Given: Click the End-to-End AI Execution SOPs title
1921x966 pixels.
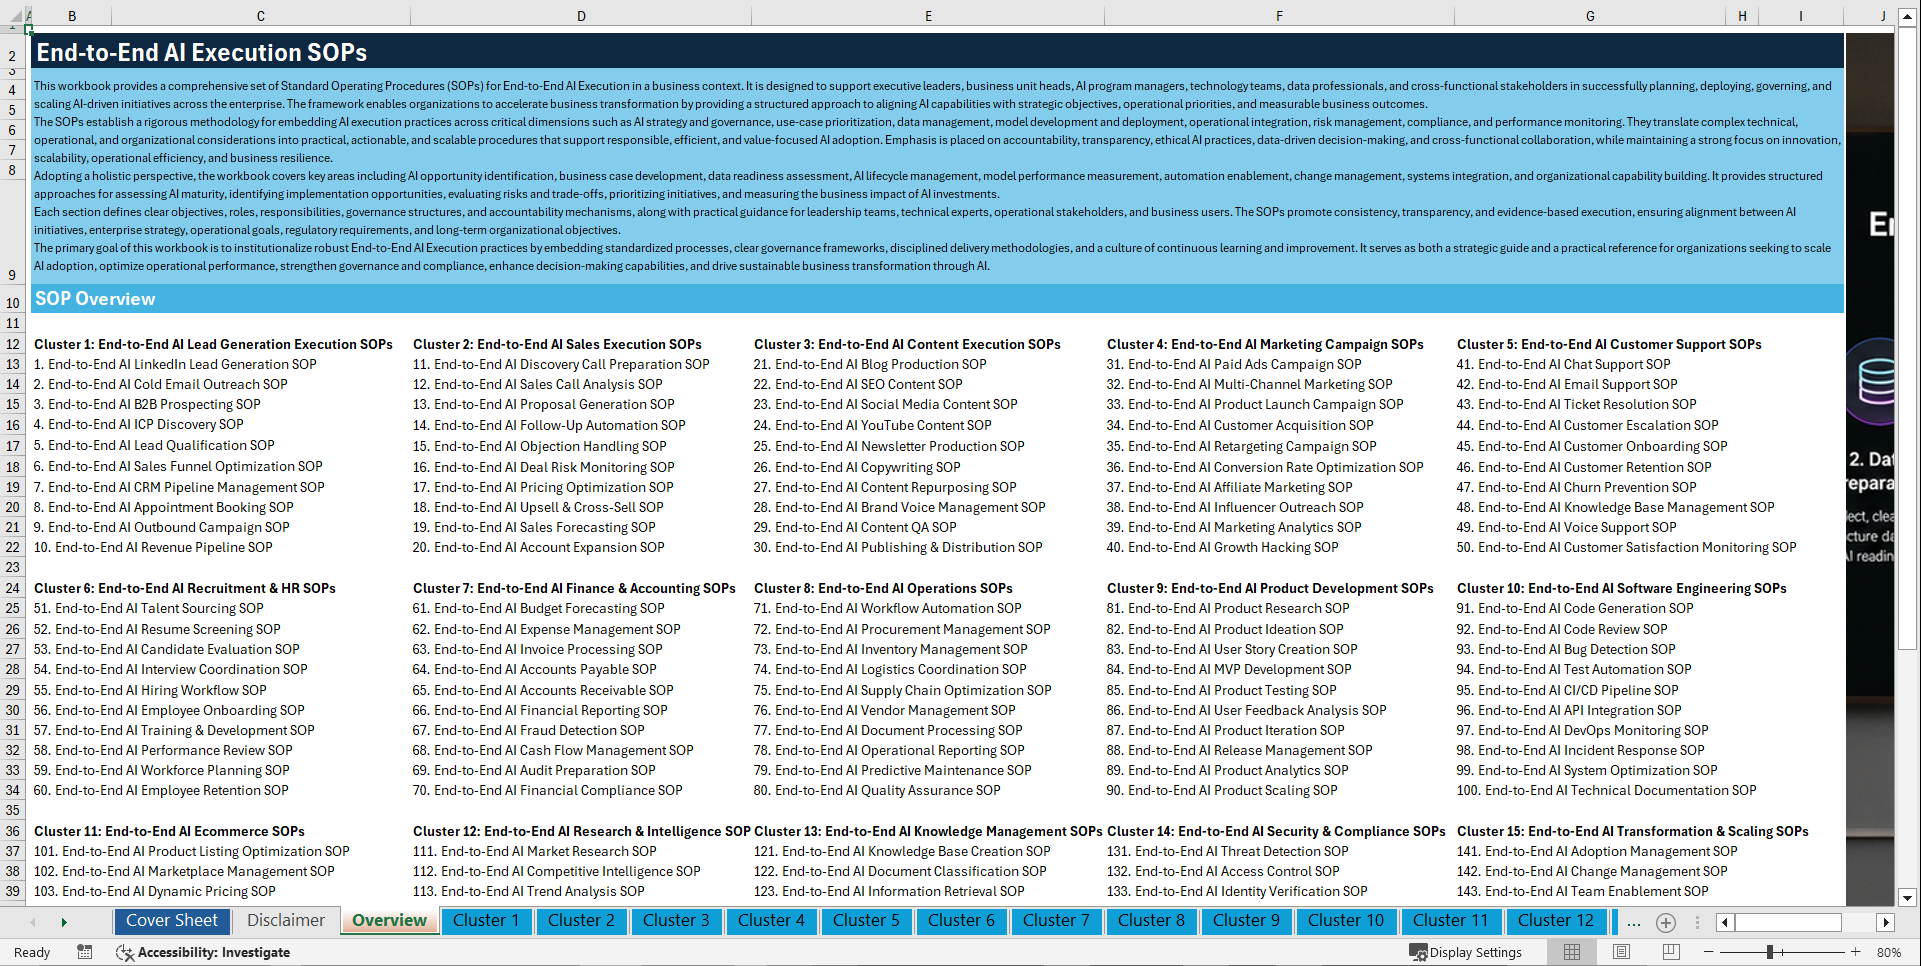Looking at the screenshot, I should [x=201, y=52].
